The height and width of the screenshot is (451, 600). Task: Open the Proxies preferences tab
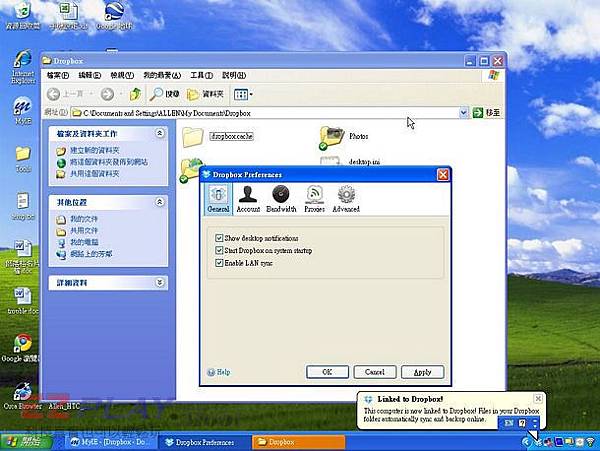315,199
